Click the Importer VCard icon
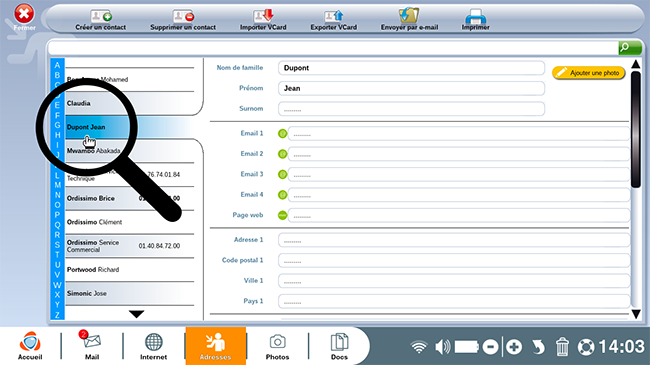650x365 pixels. coord(263,16)
